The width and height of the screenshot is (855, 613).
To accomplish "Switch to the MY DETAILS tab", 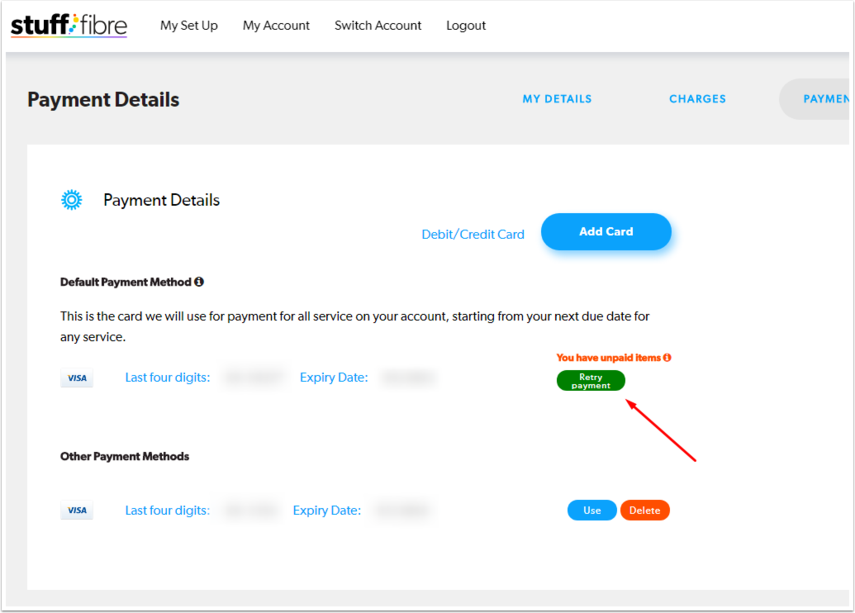I will 557,99.
